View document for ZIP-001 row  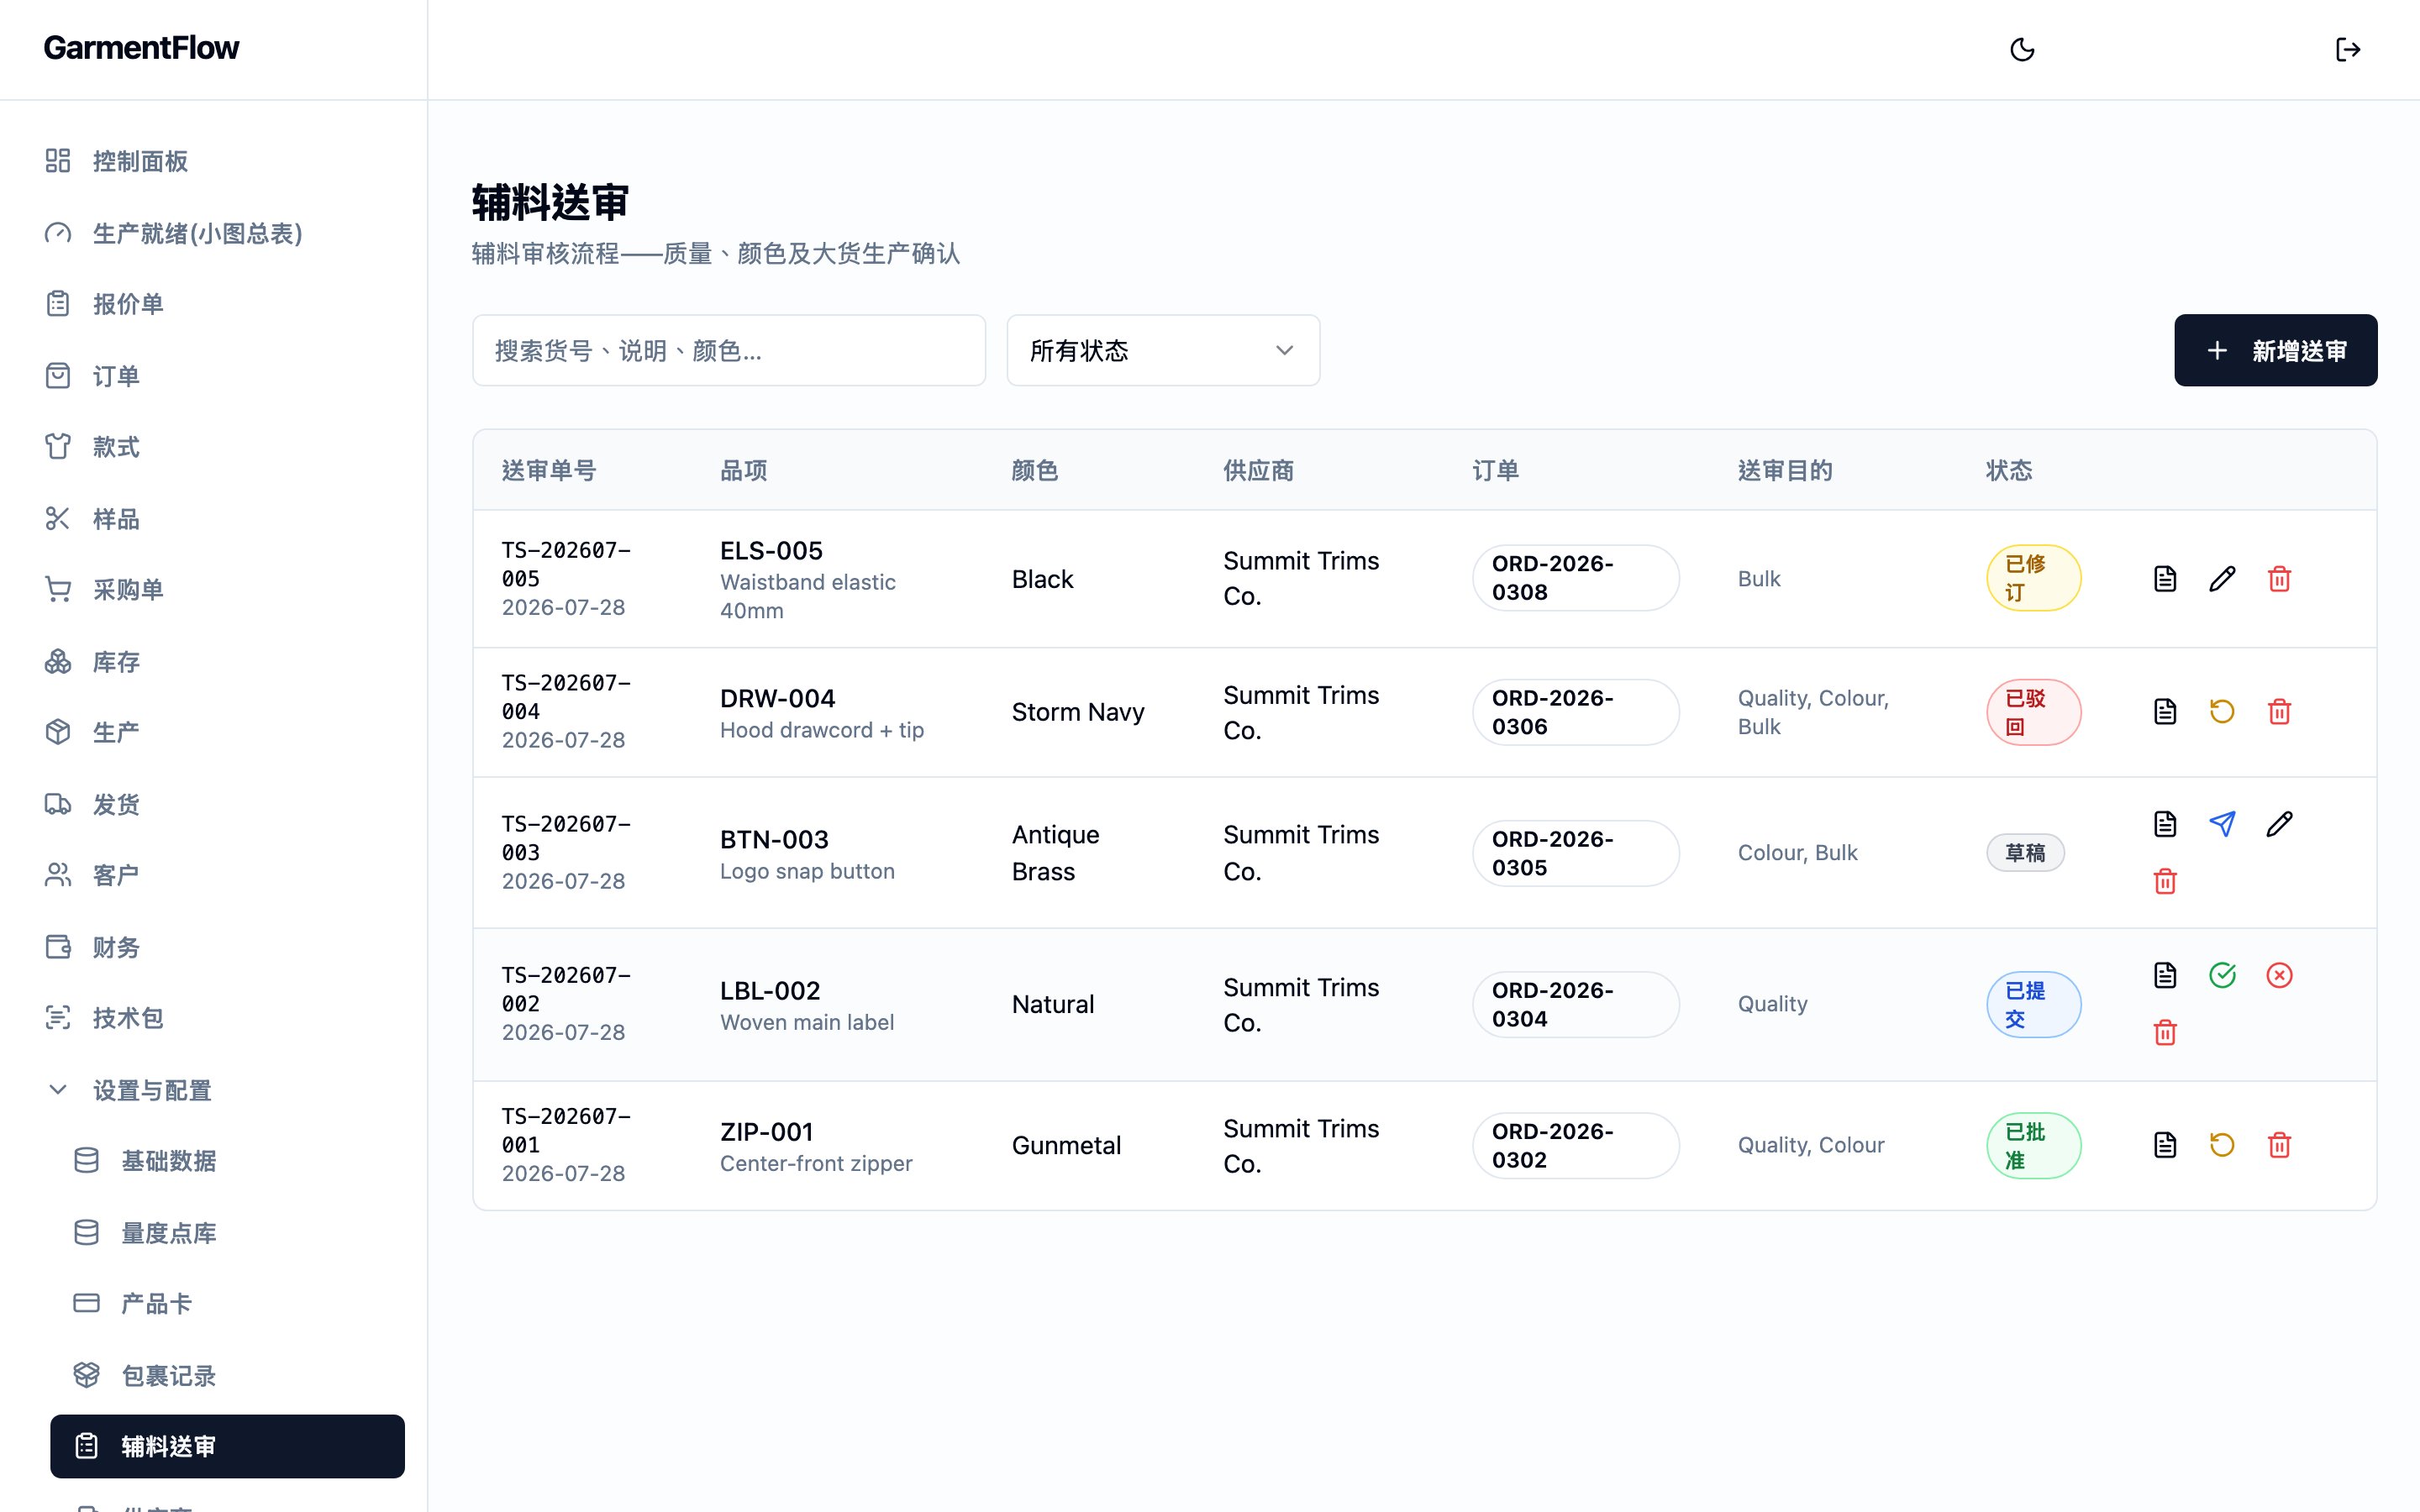[x=2165, y=1145]
